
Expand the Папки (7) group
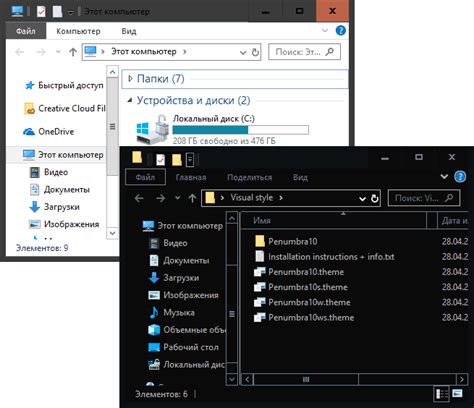click(x=130, y=79)
